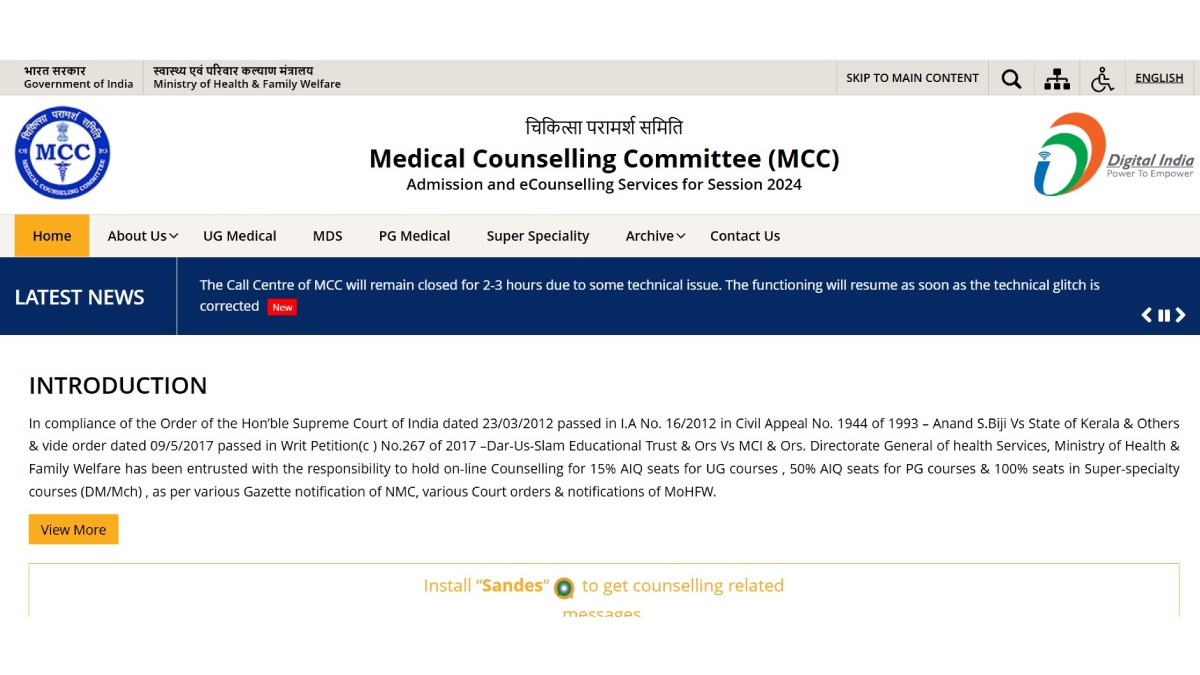Open the search magnifier icon
The image size is (1200, 675).
click(x=1011, y=79)
